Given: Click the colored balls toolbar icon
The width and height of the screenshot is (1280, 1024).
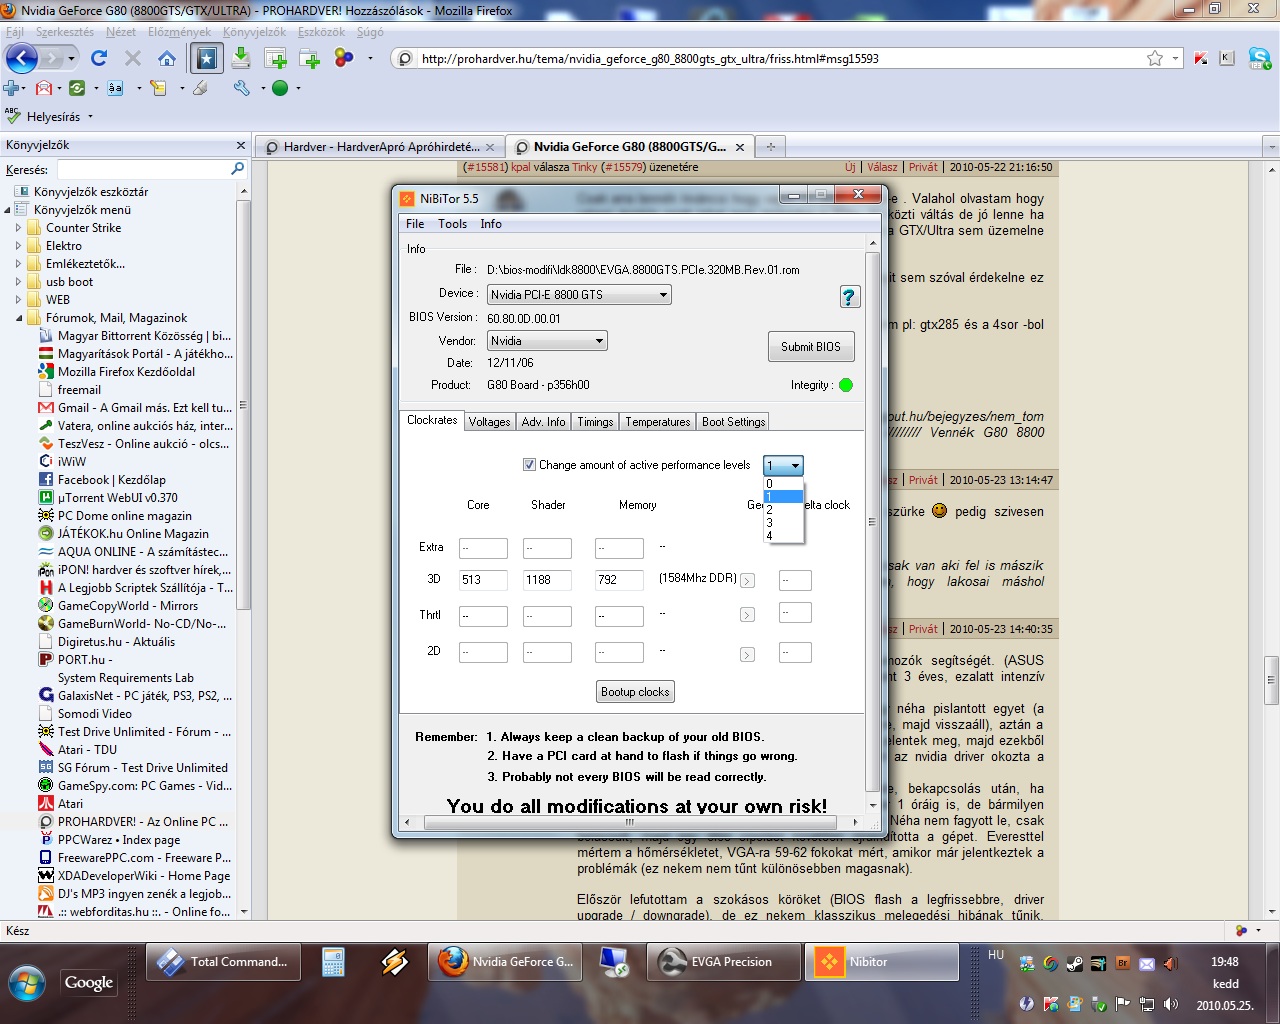Looking at the screenshot, I should (x=344, y=58).
